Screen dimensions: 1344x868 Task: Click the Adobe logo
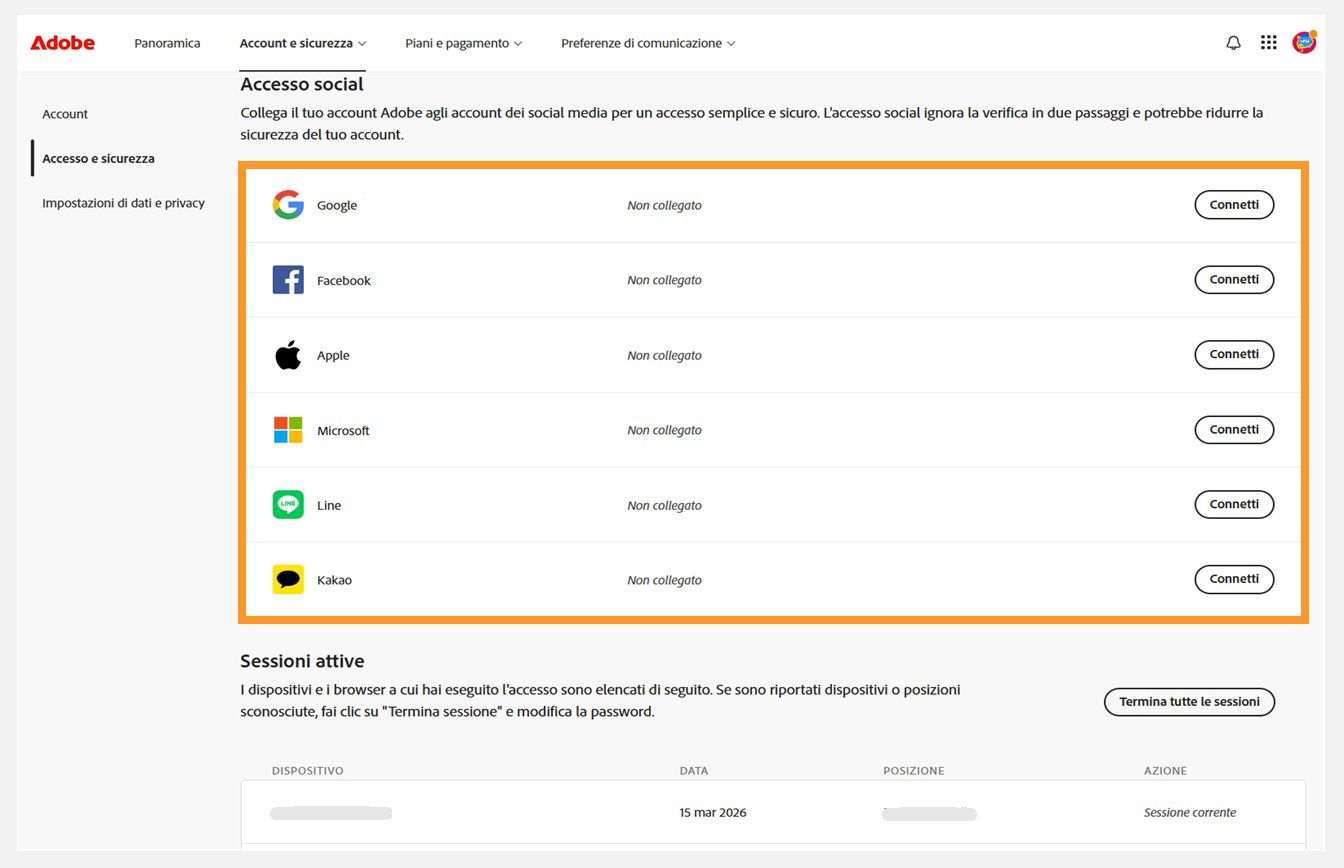click(x=62, y=42)
